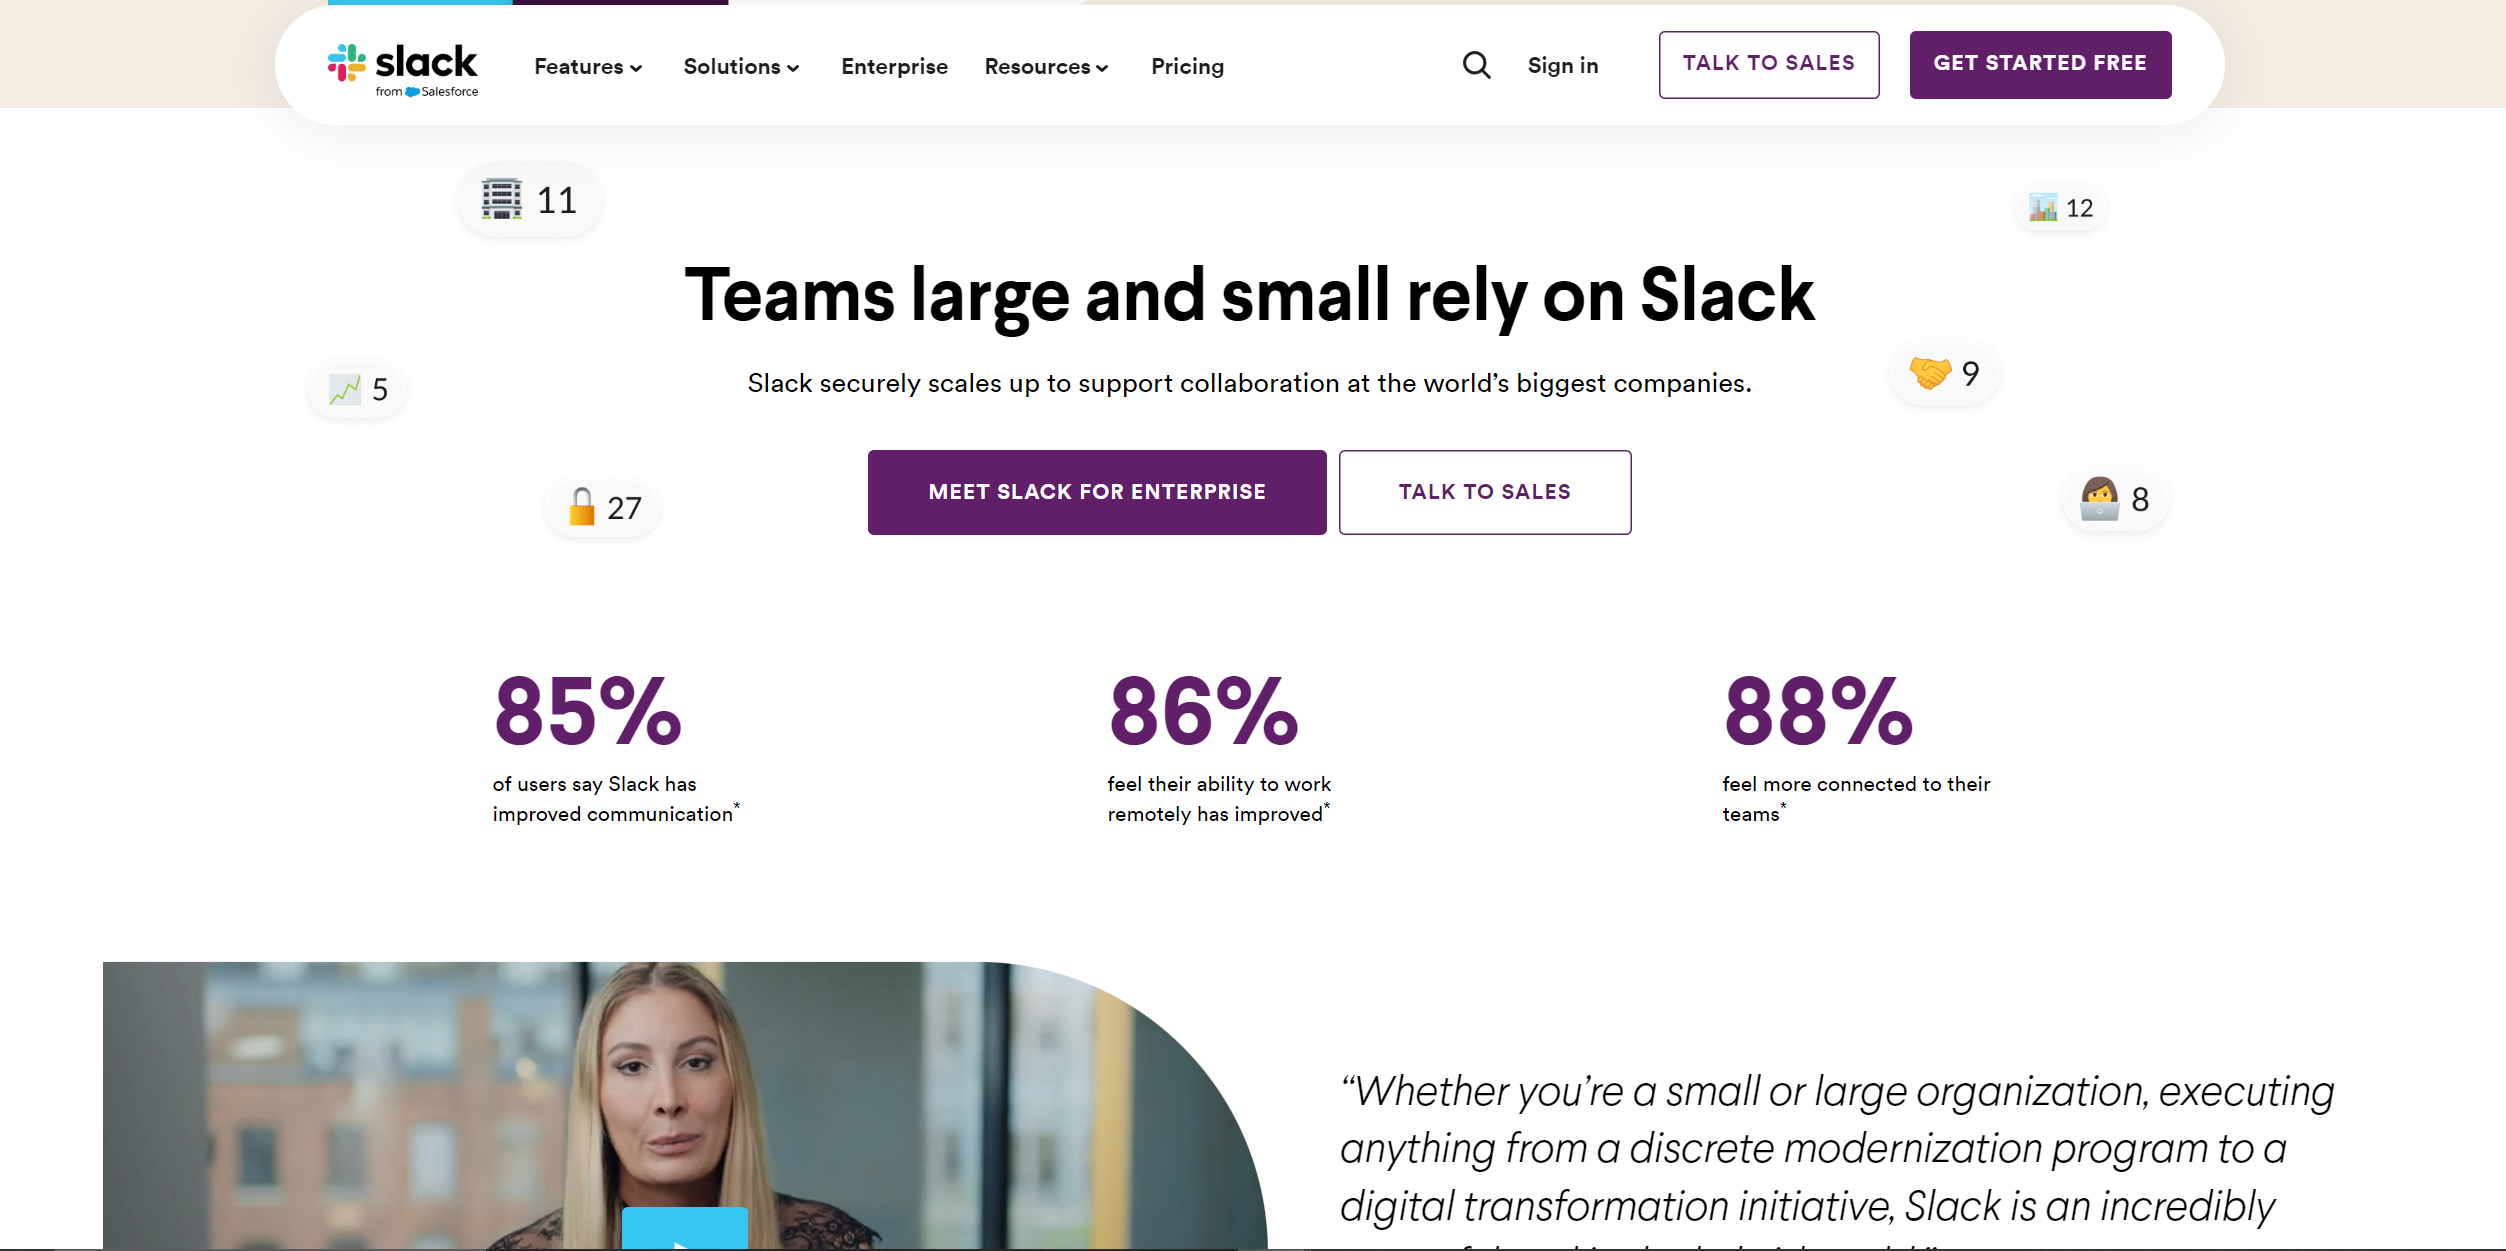
Task: Click Meet Slack for Enterprise button
Action: click(x=1097, y=492)
